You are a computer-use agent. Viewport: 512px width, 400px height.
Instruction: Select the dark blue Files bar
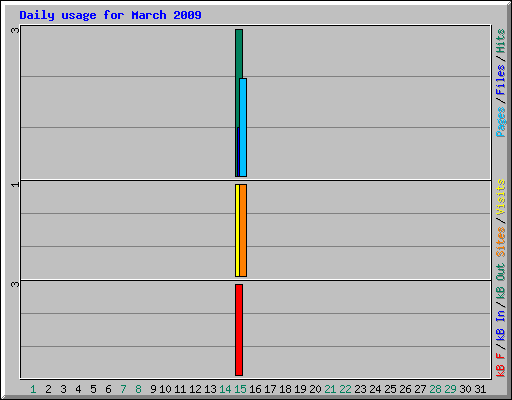[238, 152]
